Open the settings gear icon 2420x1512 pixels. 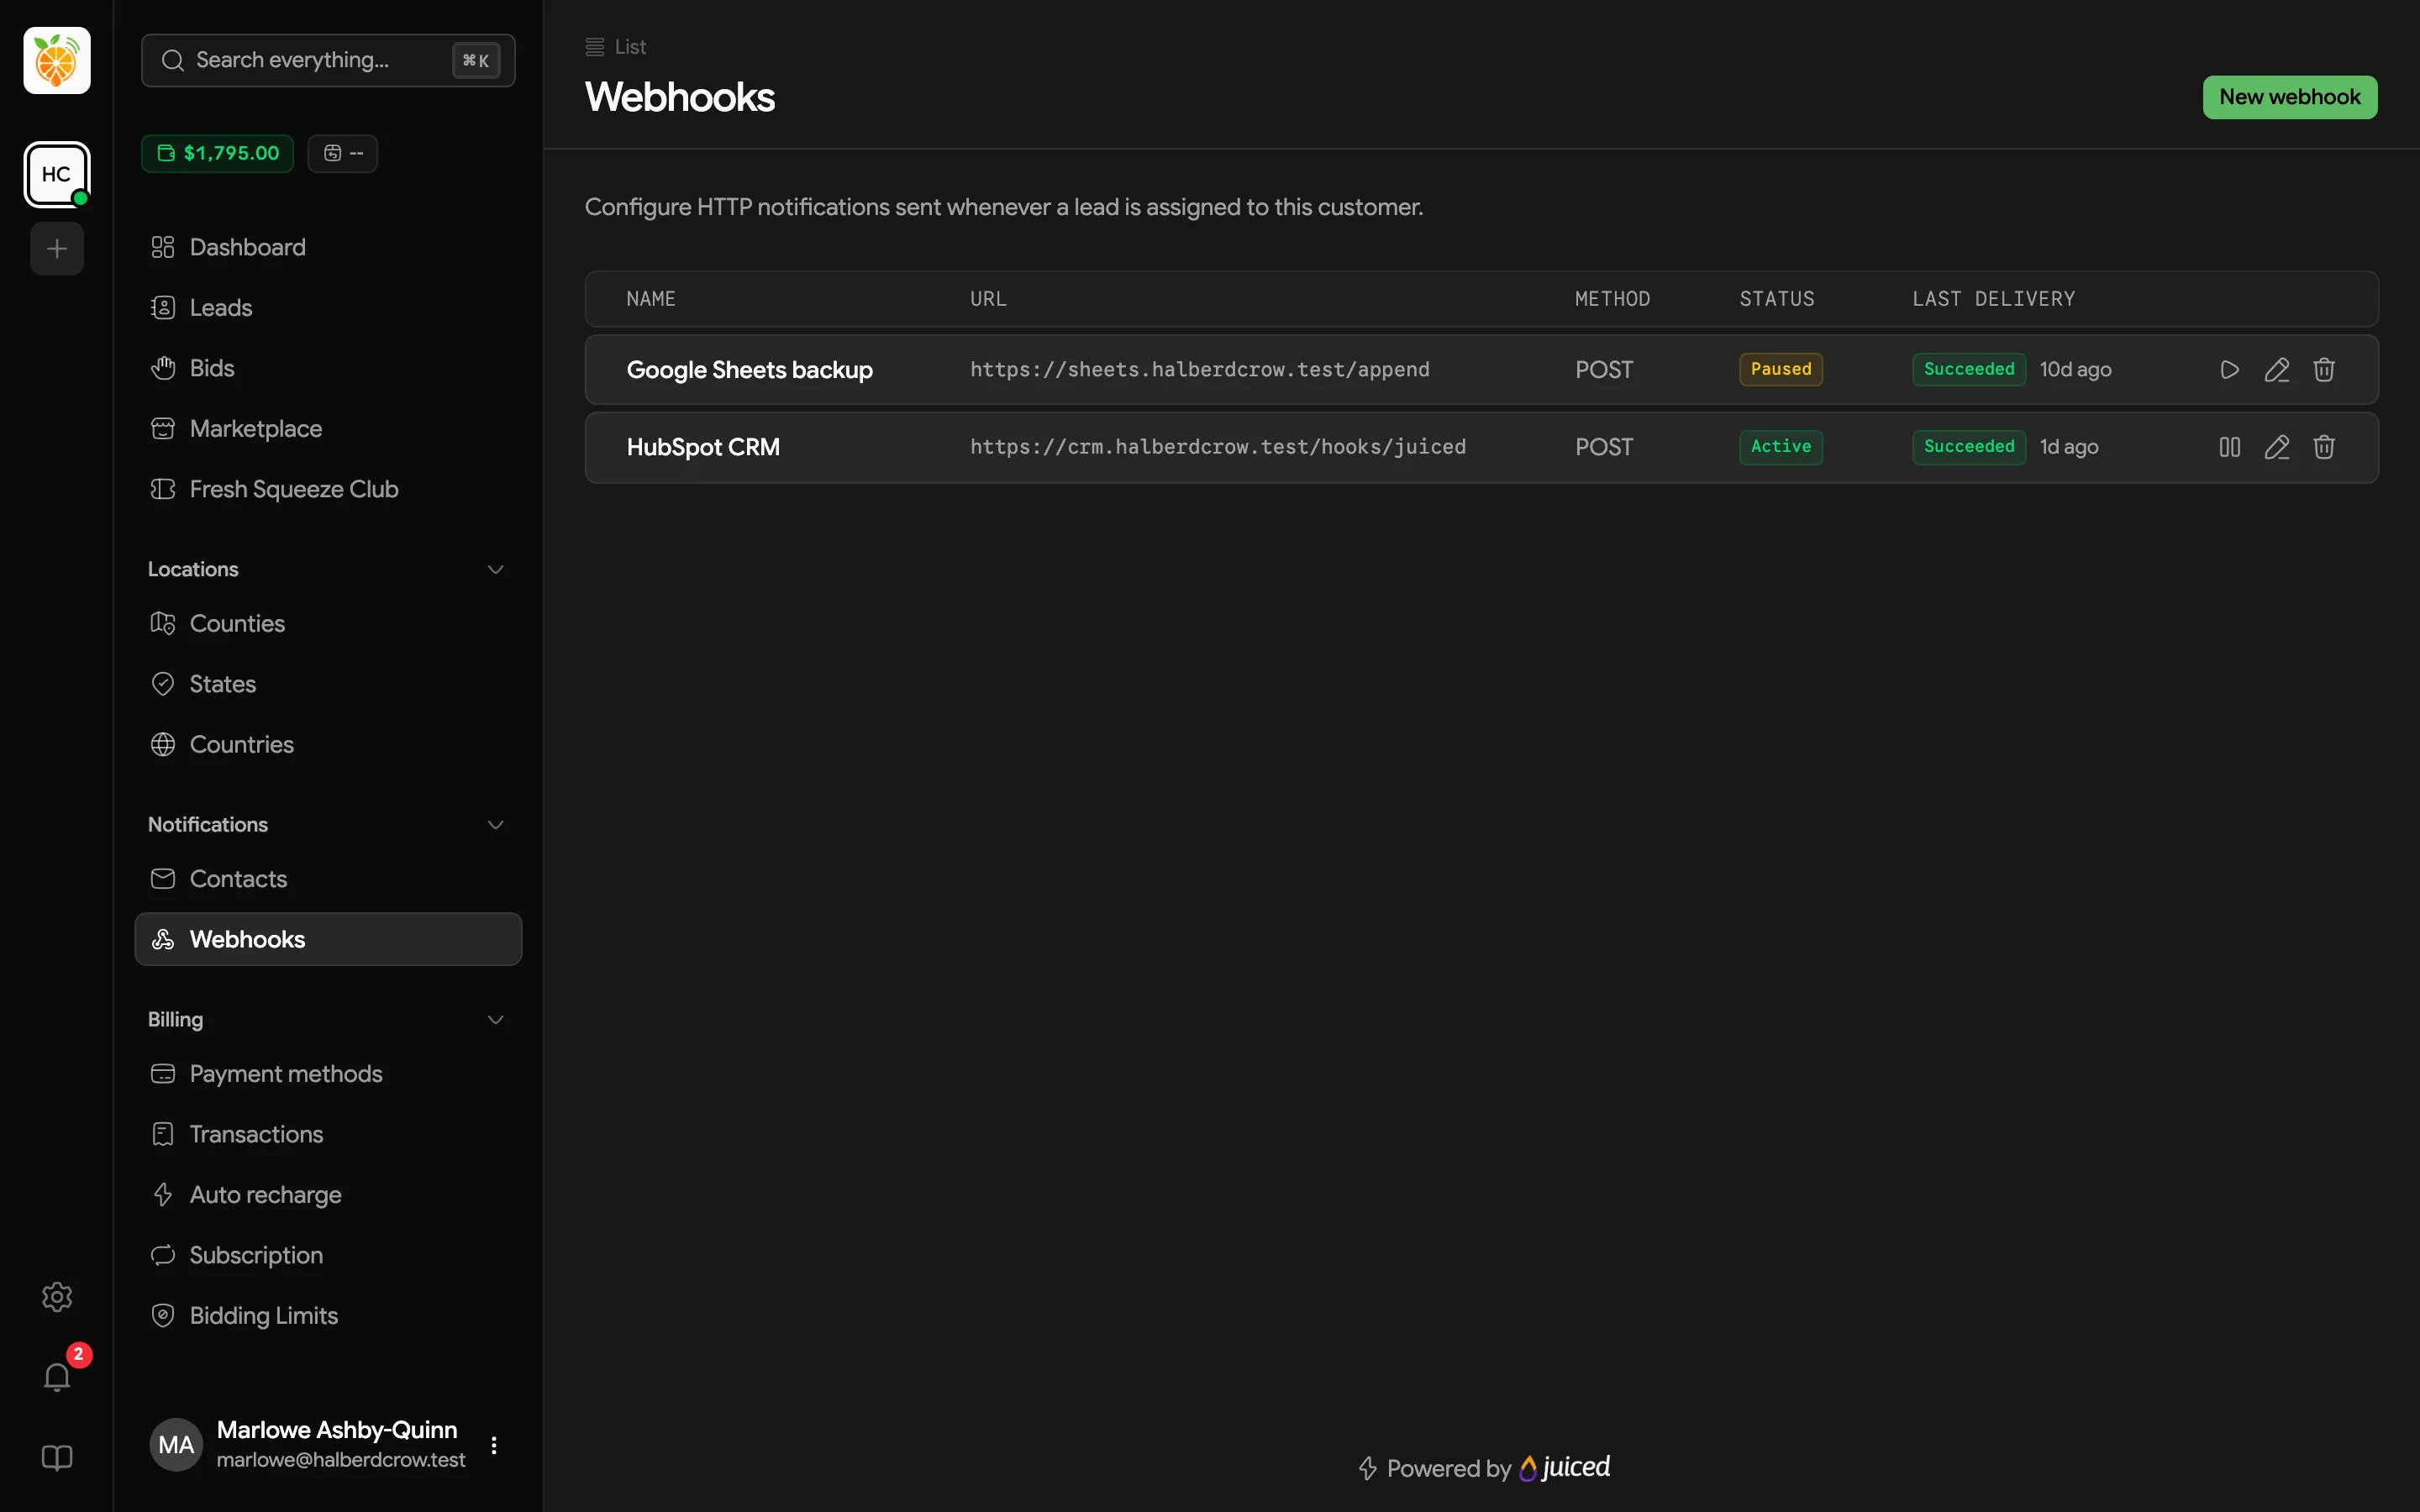(57, 1297)
